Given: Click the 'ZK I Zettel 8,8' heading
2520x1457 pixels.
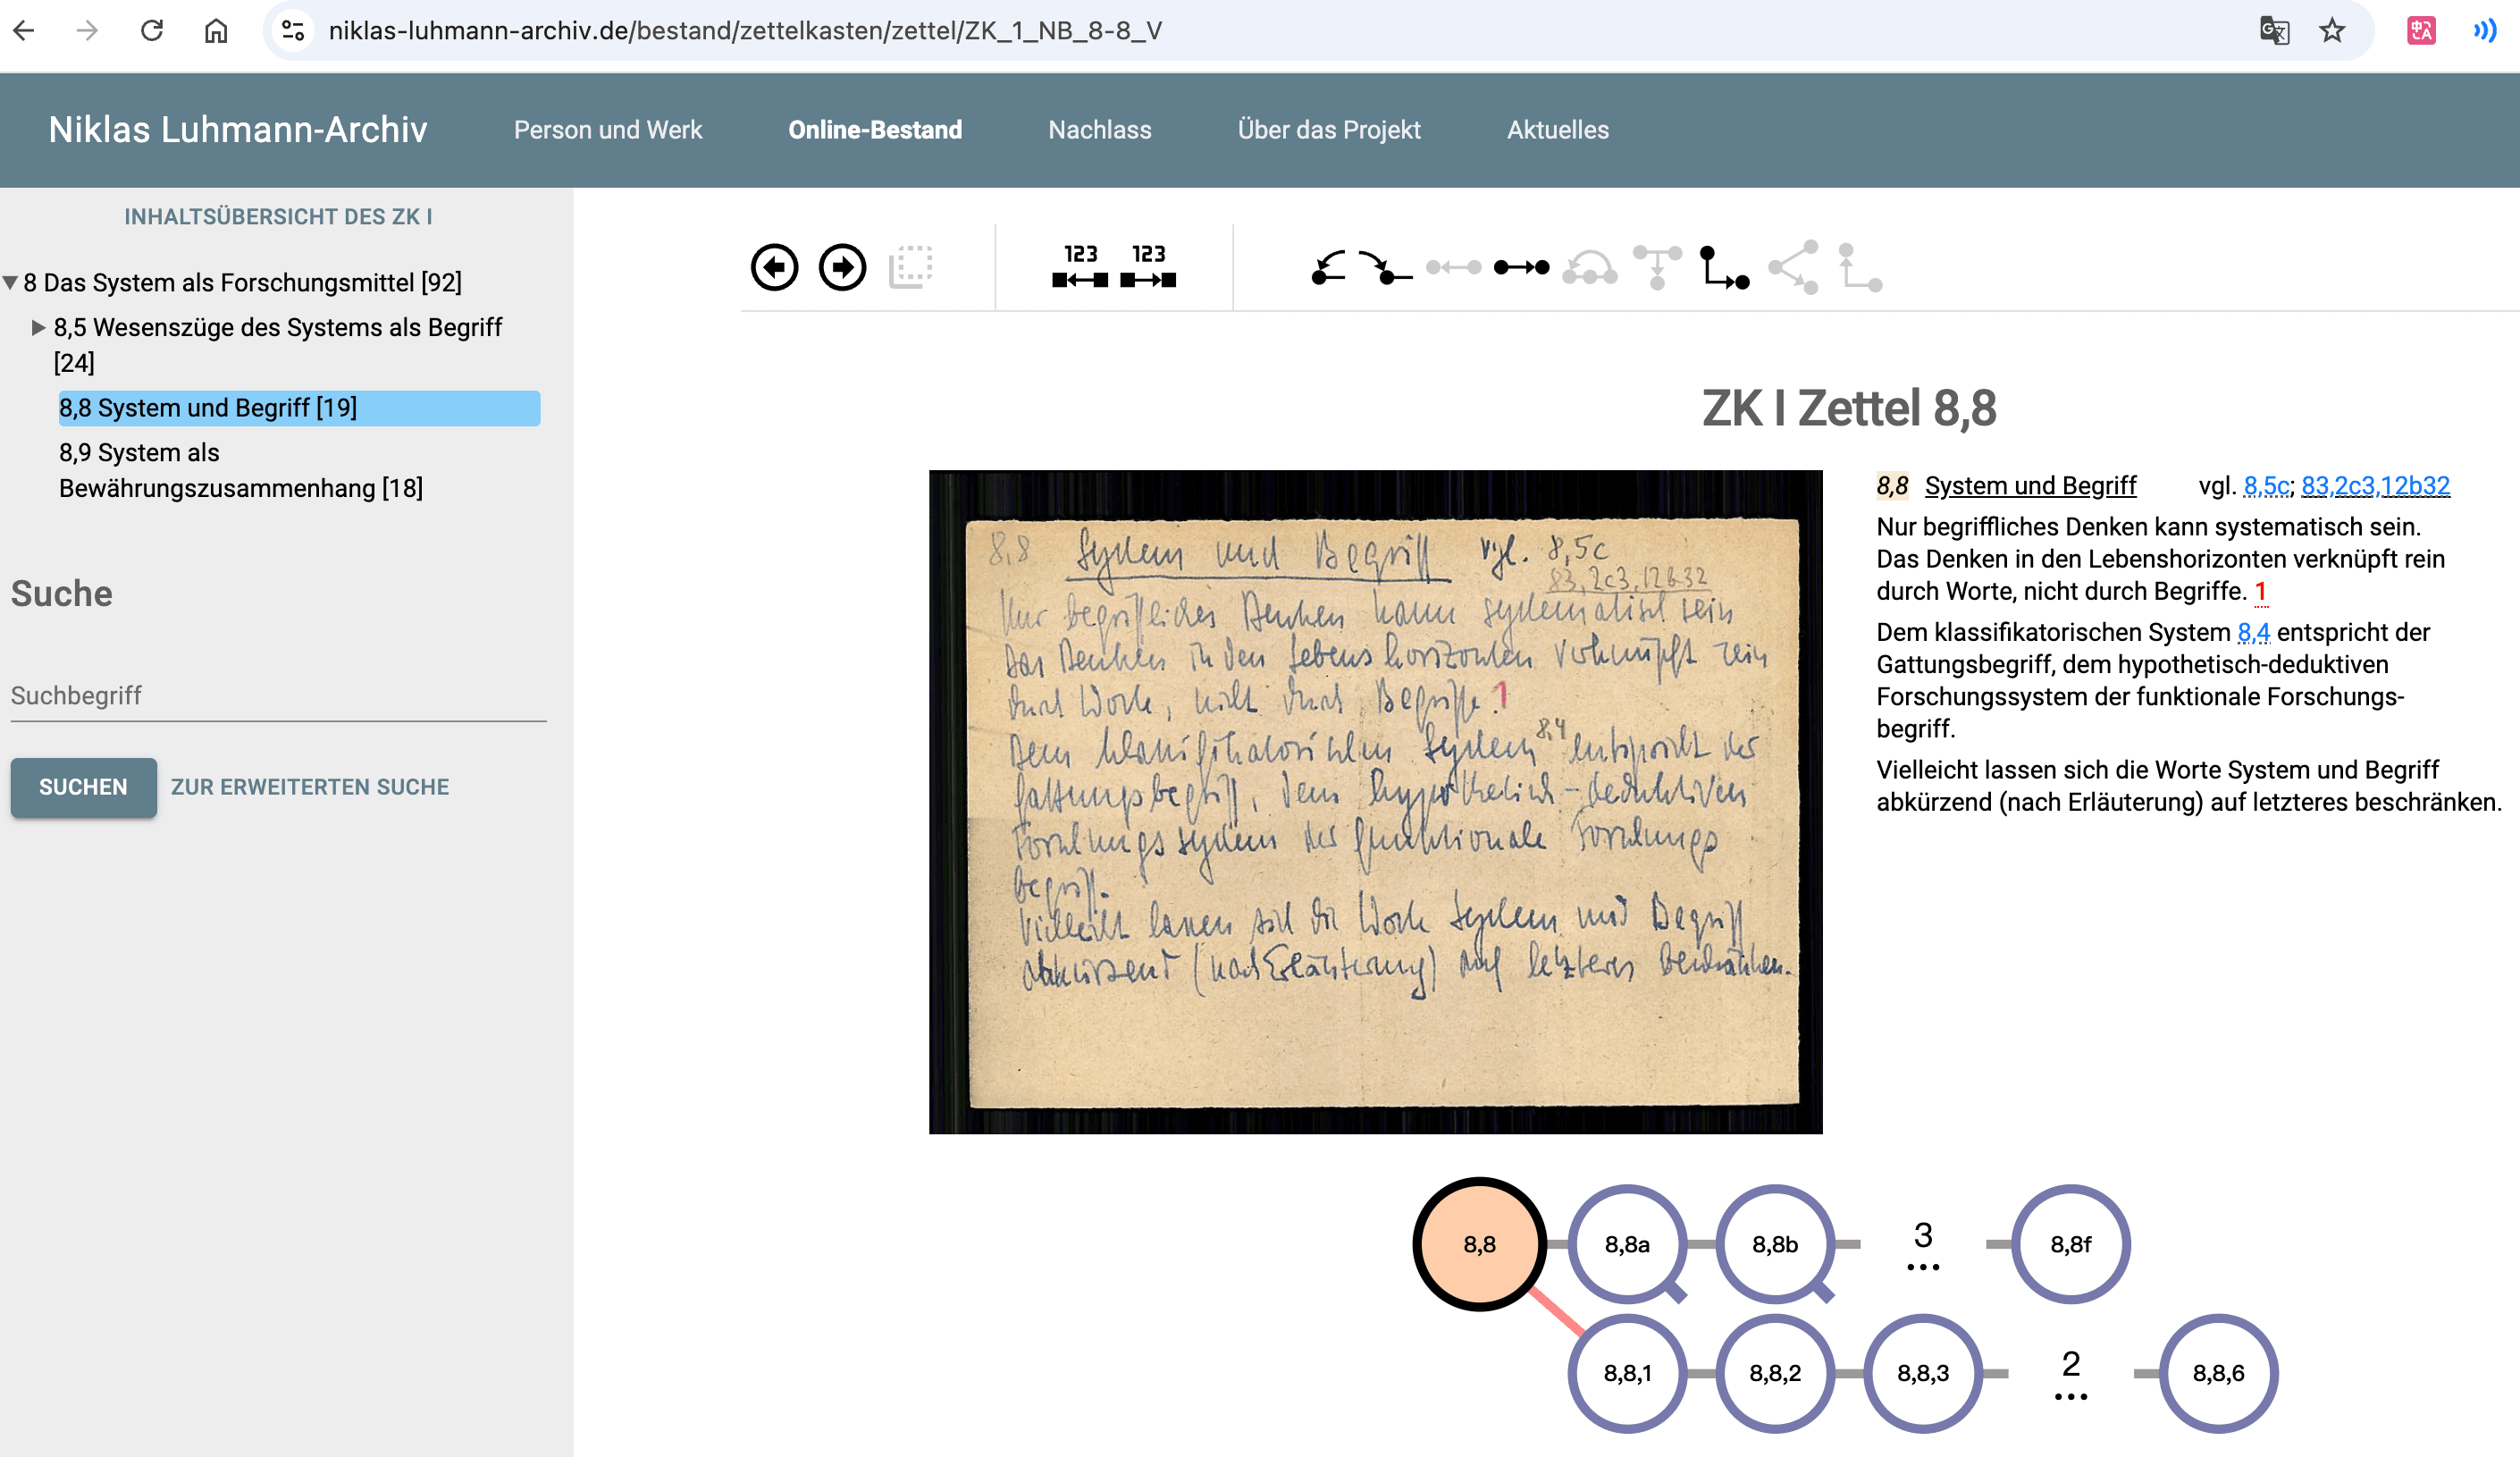Looking at the screenshot, I should [x=1849, y=408].
